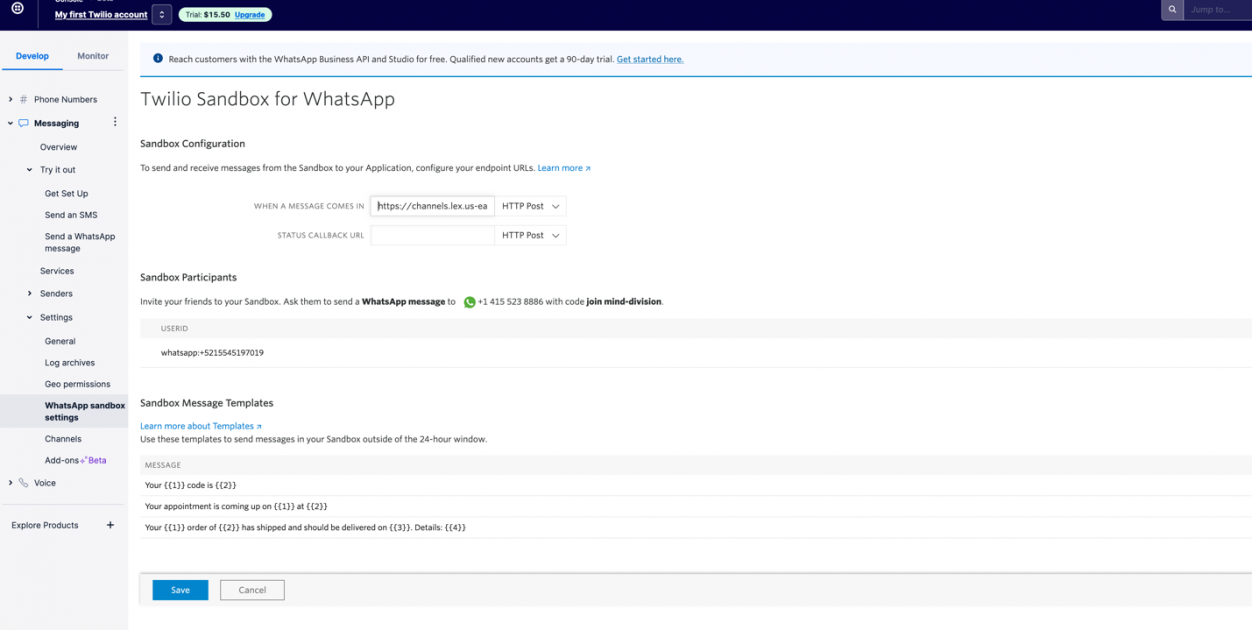Expand the Senders group chevron
The height and width of the screenshot is (630, 1252).
[x=30, y=294]
